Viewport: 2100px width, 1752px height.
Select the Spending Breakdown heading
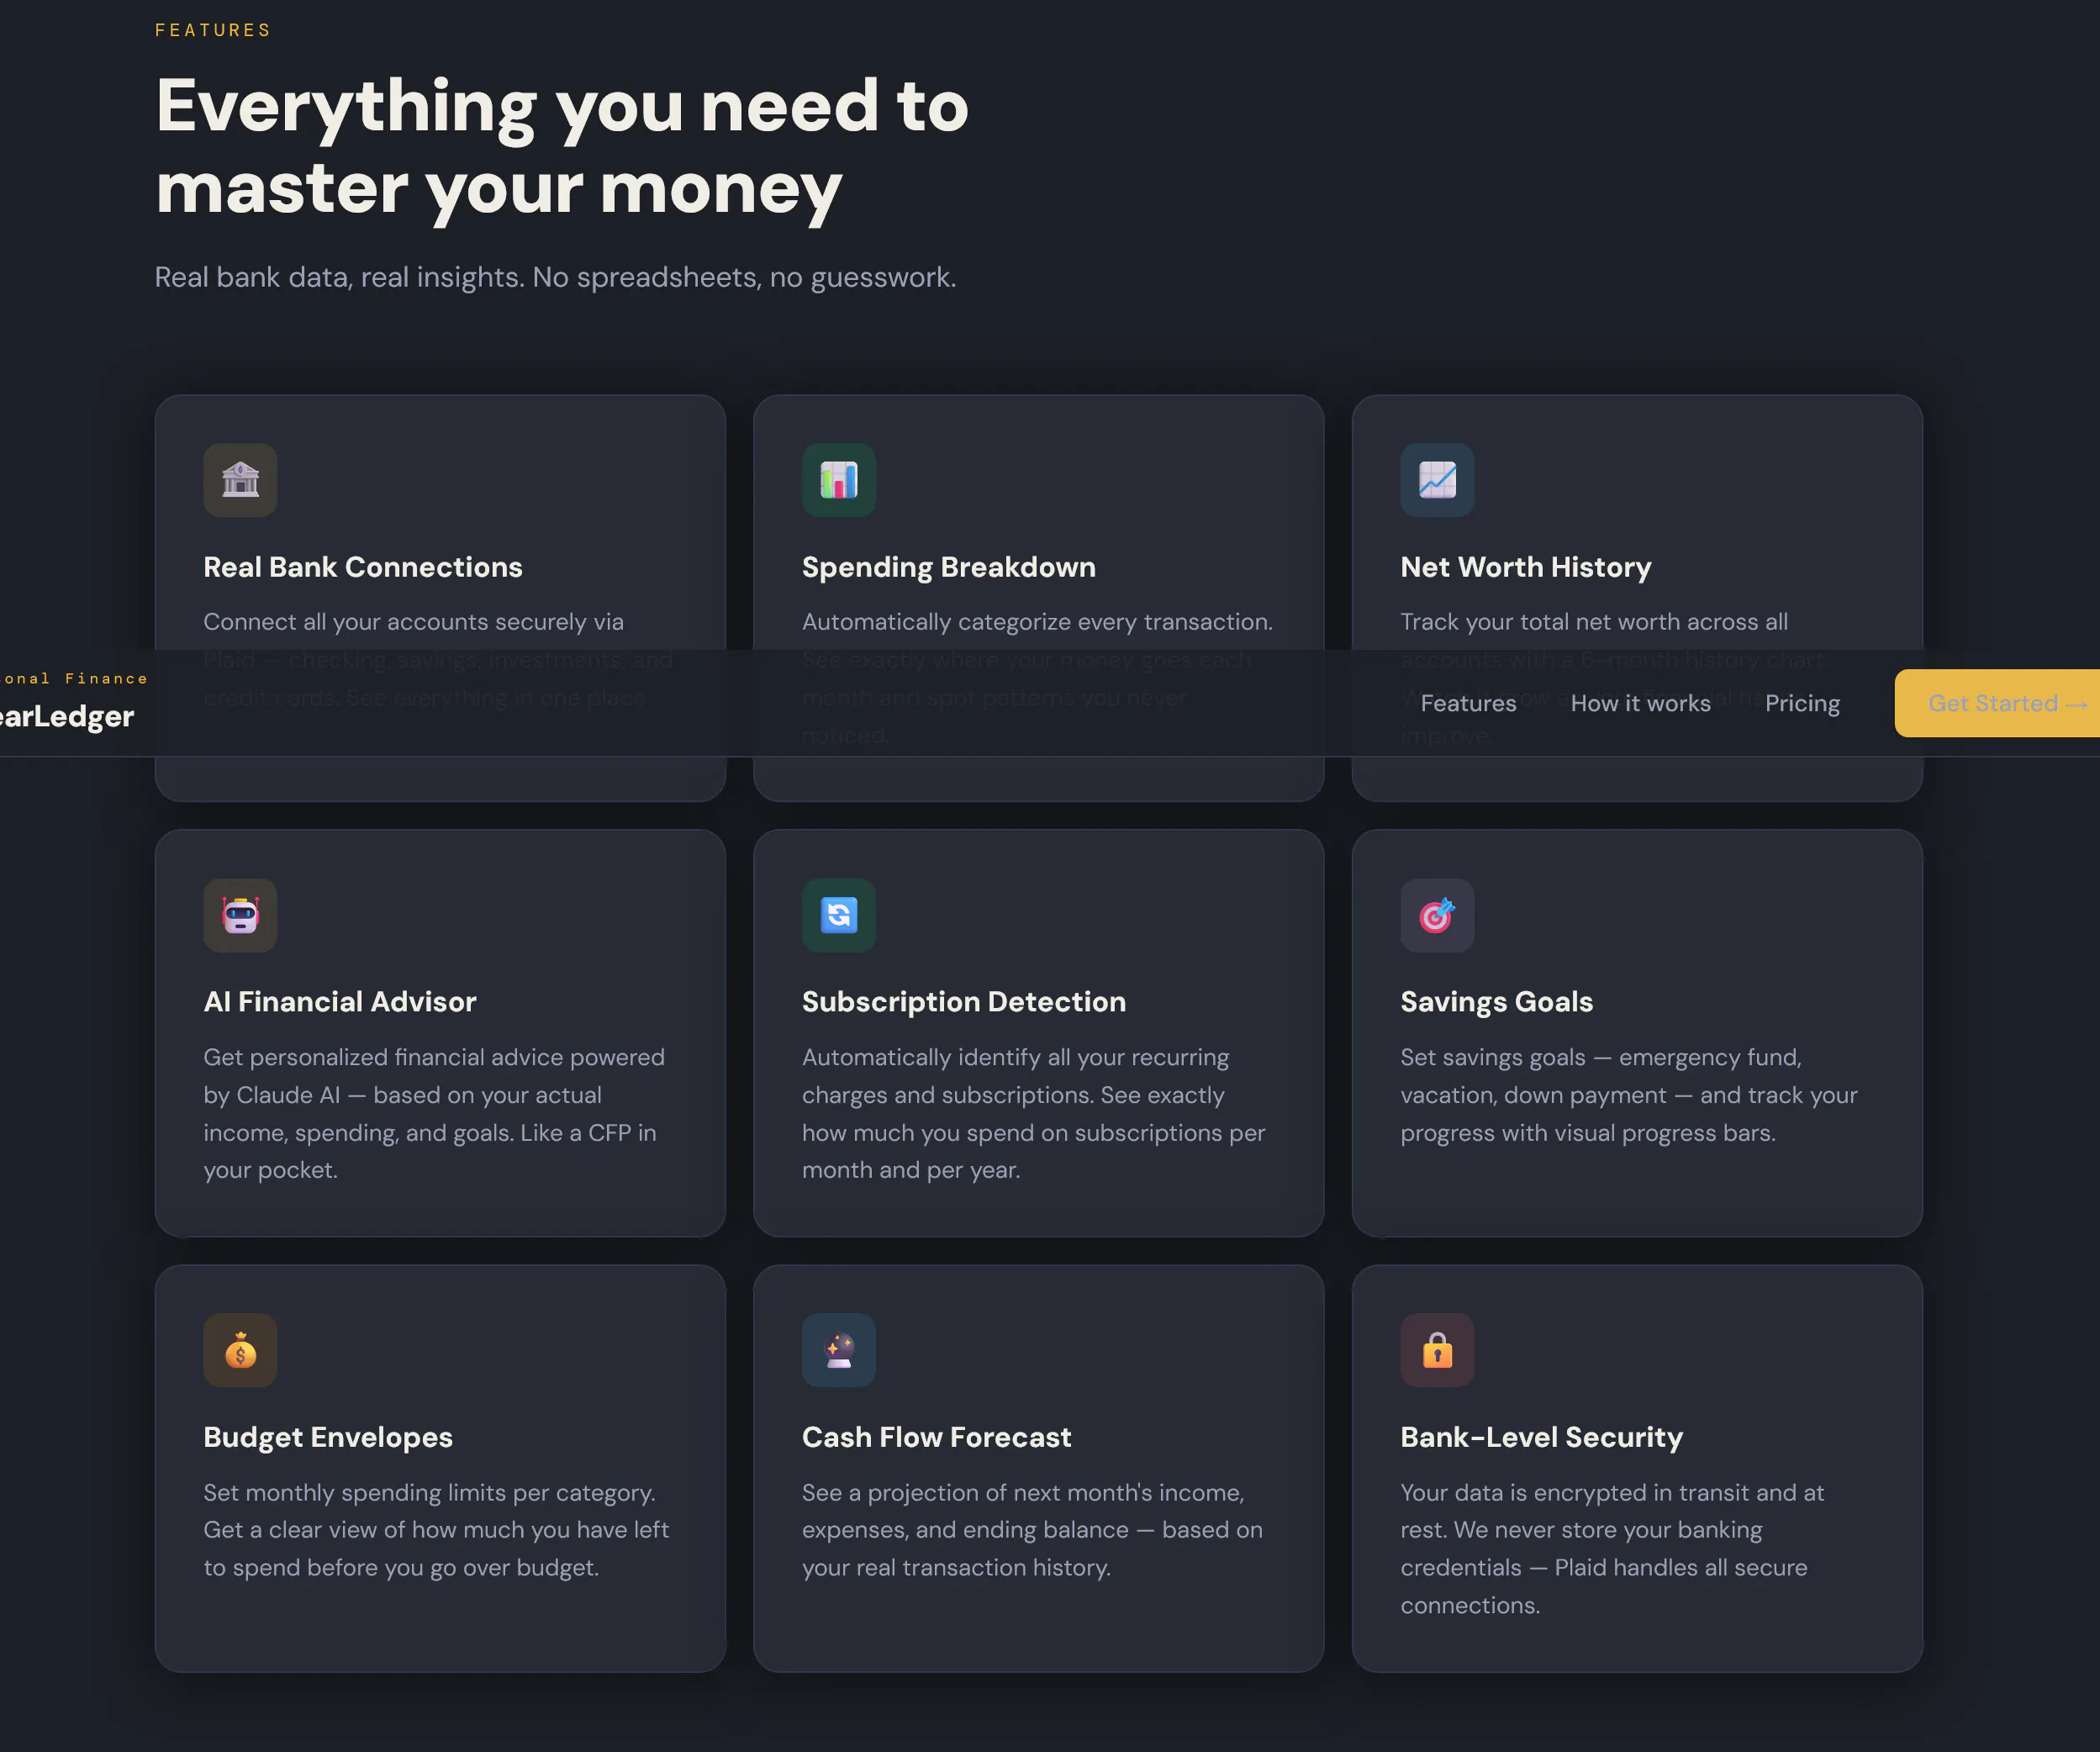[949, 567]
